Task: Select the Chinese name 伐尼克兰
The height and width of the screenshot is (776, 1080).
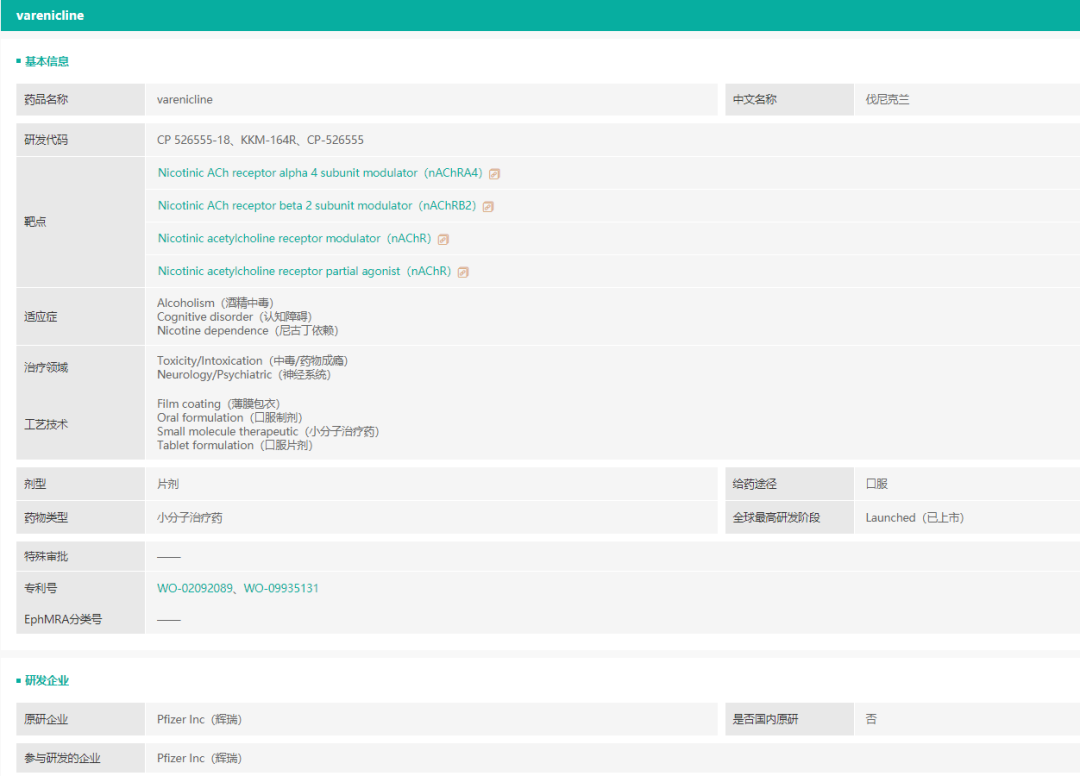Action: [887, 99]
